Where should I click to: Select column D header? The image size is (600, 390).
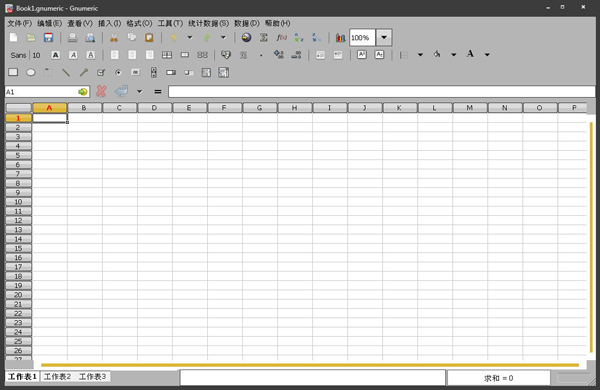[x=154, y=108]
